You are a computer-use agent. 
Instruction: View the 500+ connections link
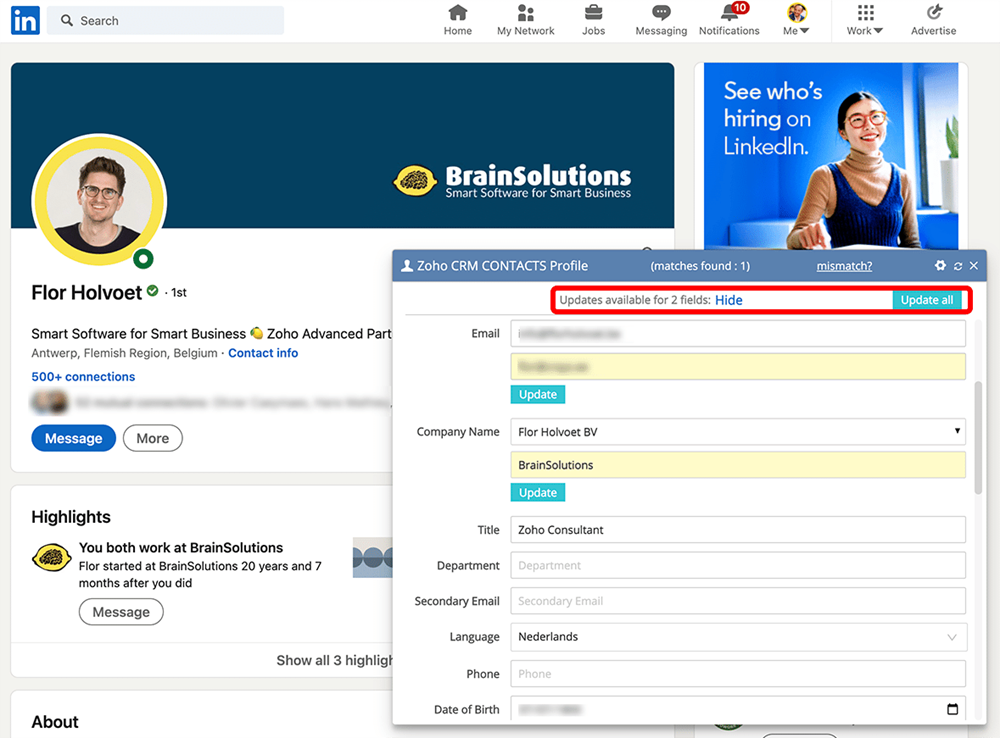pyautogui.click(x=83, y=376)
